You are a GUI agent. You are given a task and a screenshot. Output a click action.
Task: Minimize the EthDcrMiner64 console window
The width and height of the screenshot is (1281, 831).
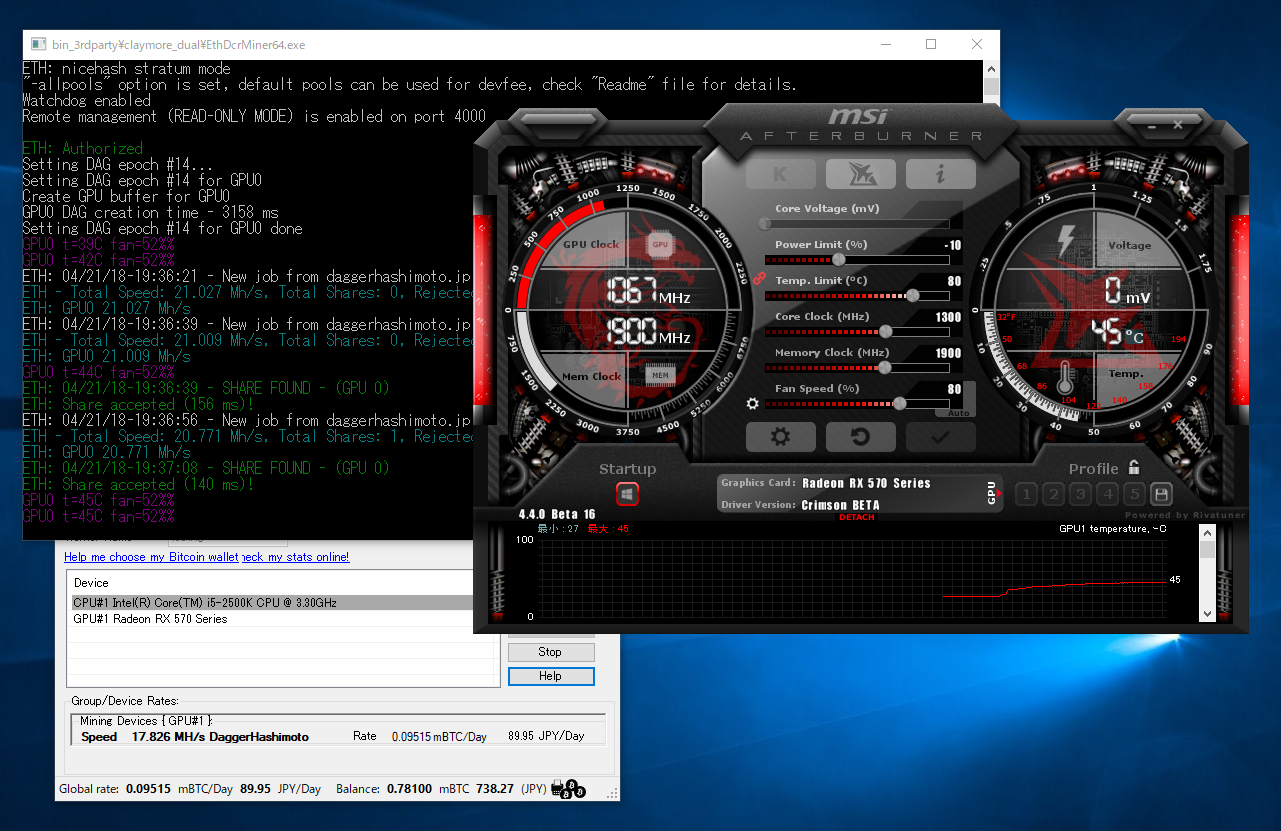pos(885,44)
